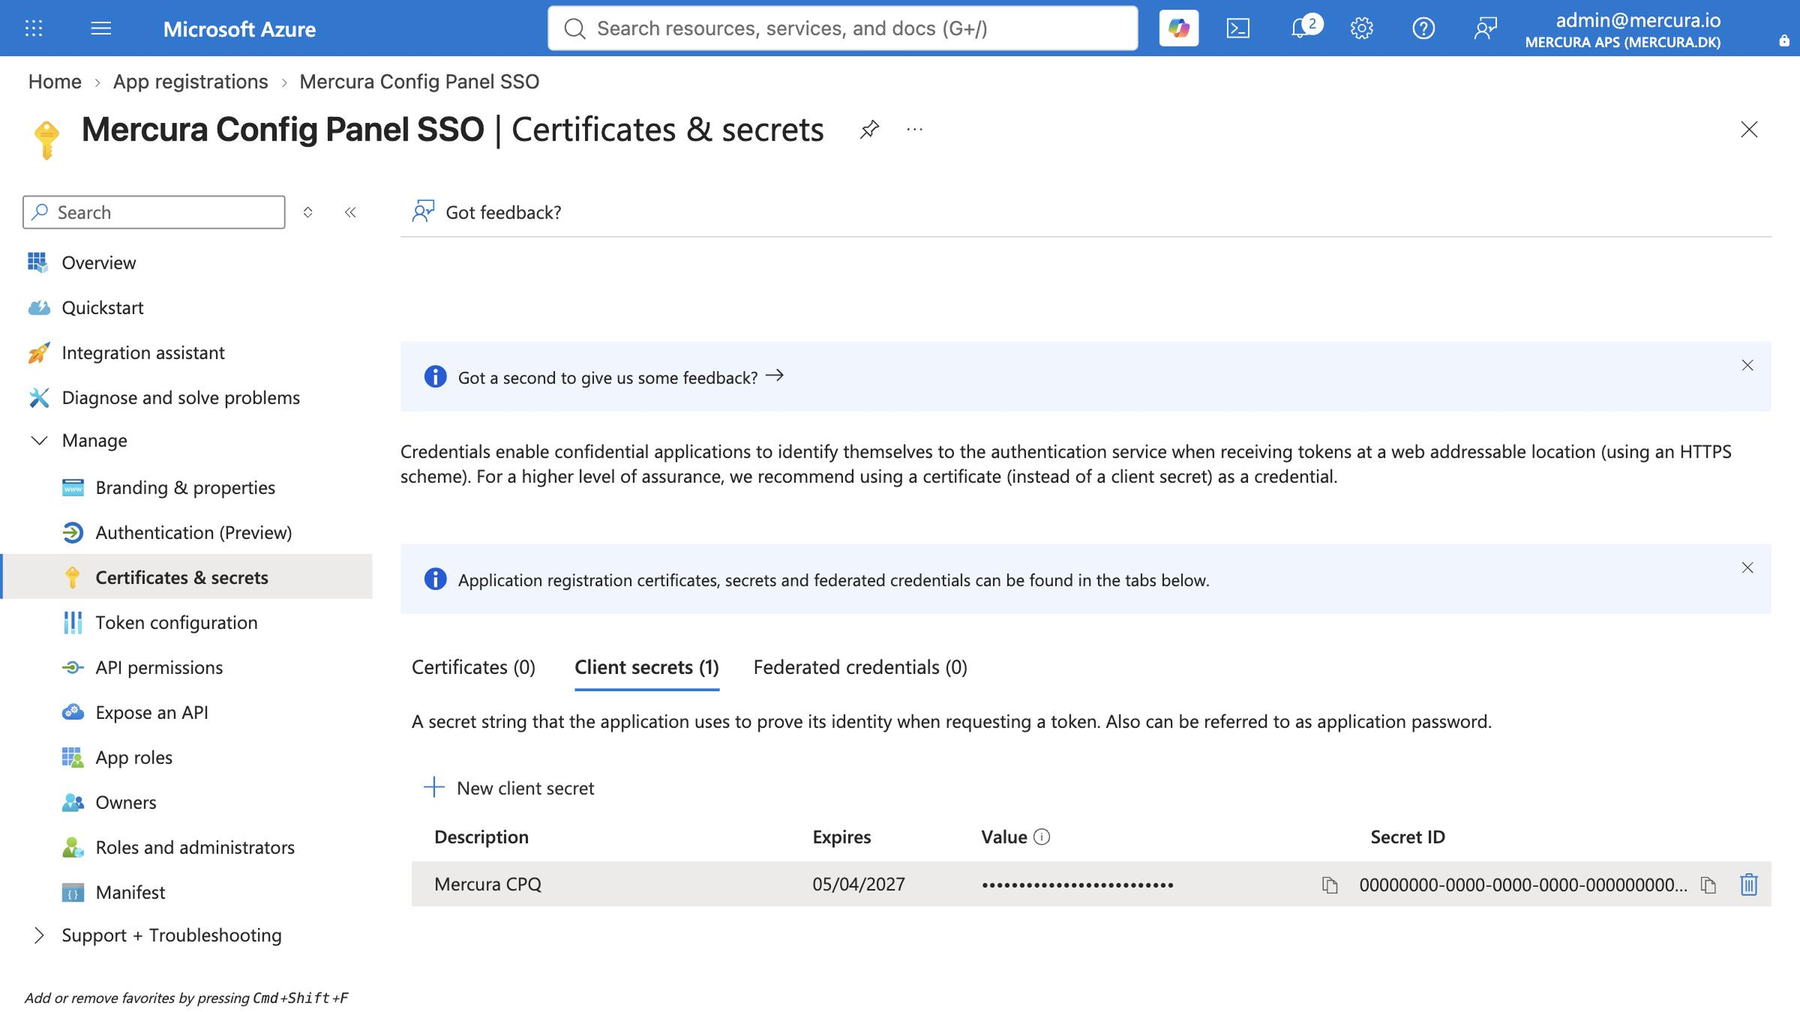Open the notifications bell
This screenshot has height=1012, width=1800.
(1300, 28)
